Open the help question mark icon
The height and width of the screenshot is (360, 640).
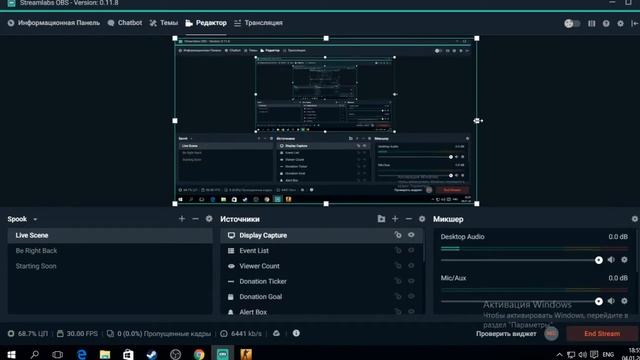(606, 24)
